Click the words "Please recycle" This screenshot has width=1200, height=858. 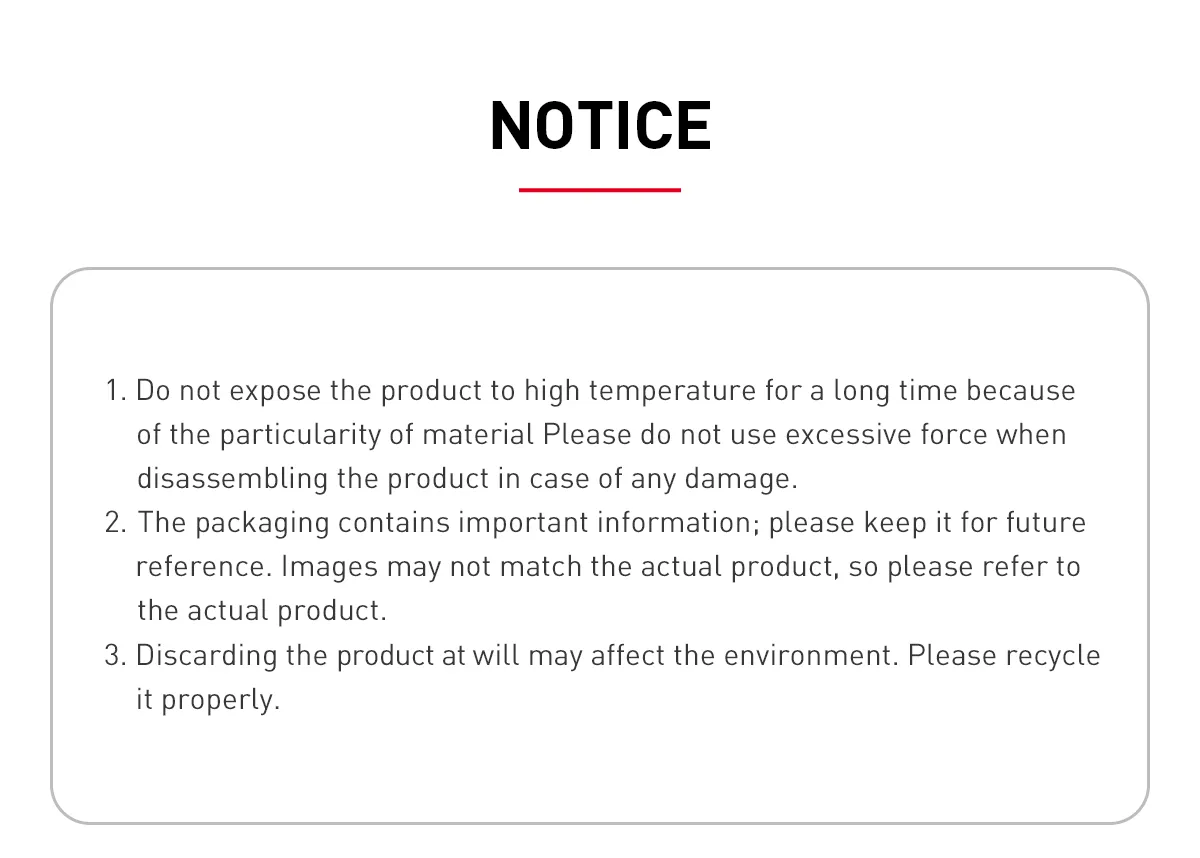coord(1004,656)
